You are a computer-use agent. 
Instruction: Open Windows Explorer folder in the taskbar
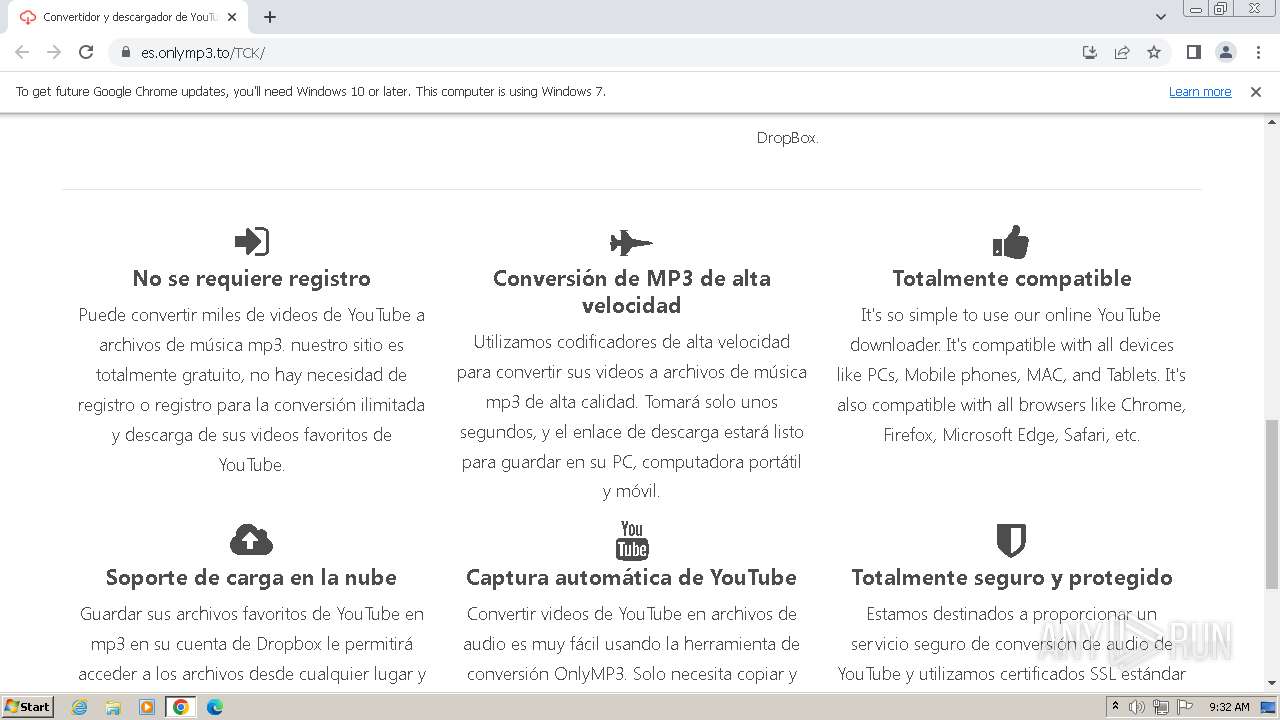click(x=113, y=707)
